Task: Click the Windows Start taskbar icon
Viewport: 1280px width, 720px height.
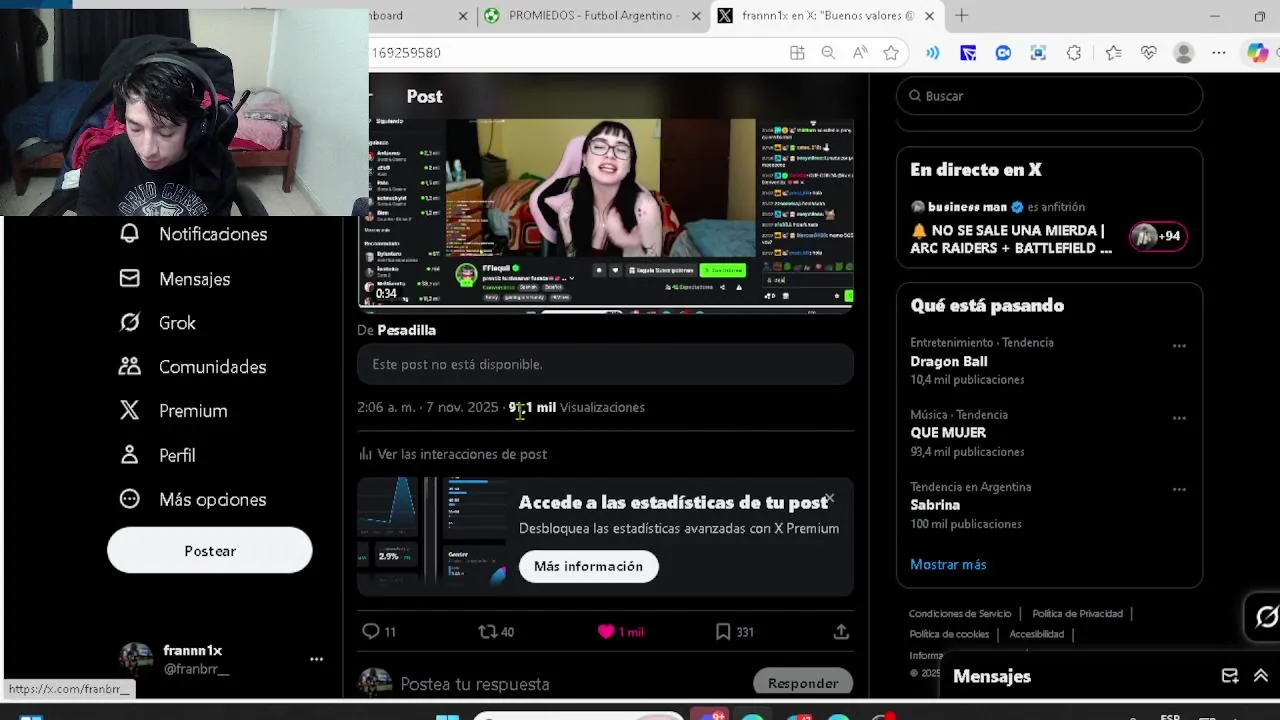Action: [447, 716]
